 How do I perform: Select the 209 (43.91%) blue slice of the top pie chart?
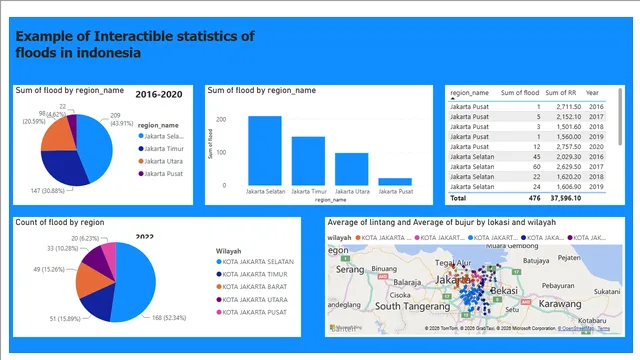click(x=97, y=147)
